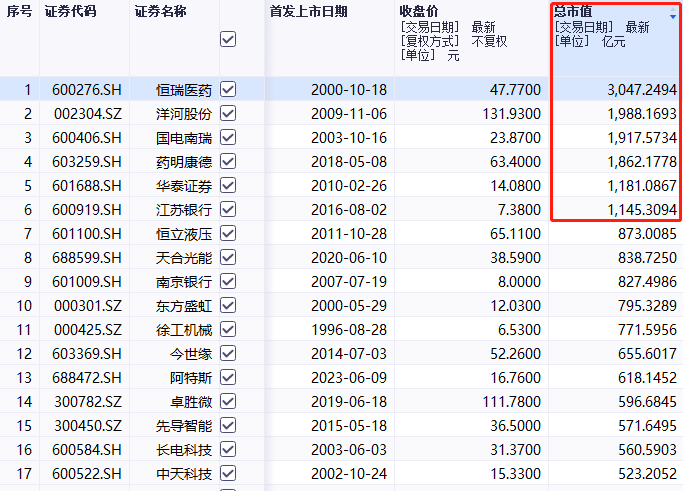683x491 pixels.
Task: Toggle the select-all checkbox in header
Action: point(228,39)
